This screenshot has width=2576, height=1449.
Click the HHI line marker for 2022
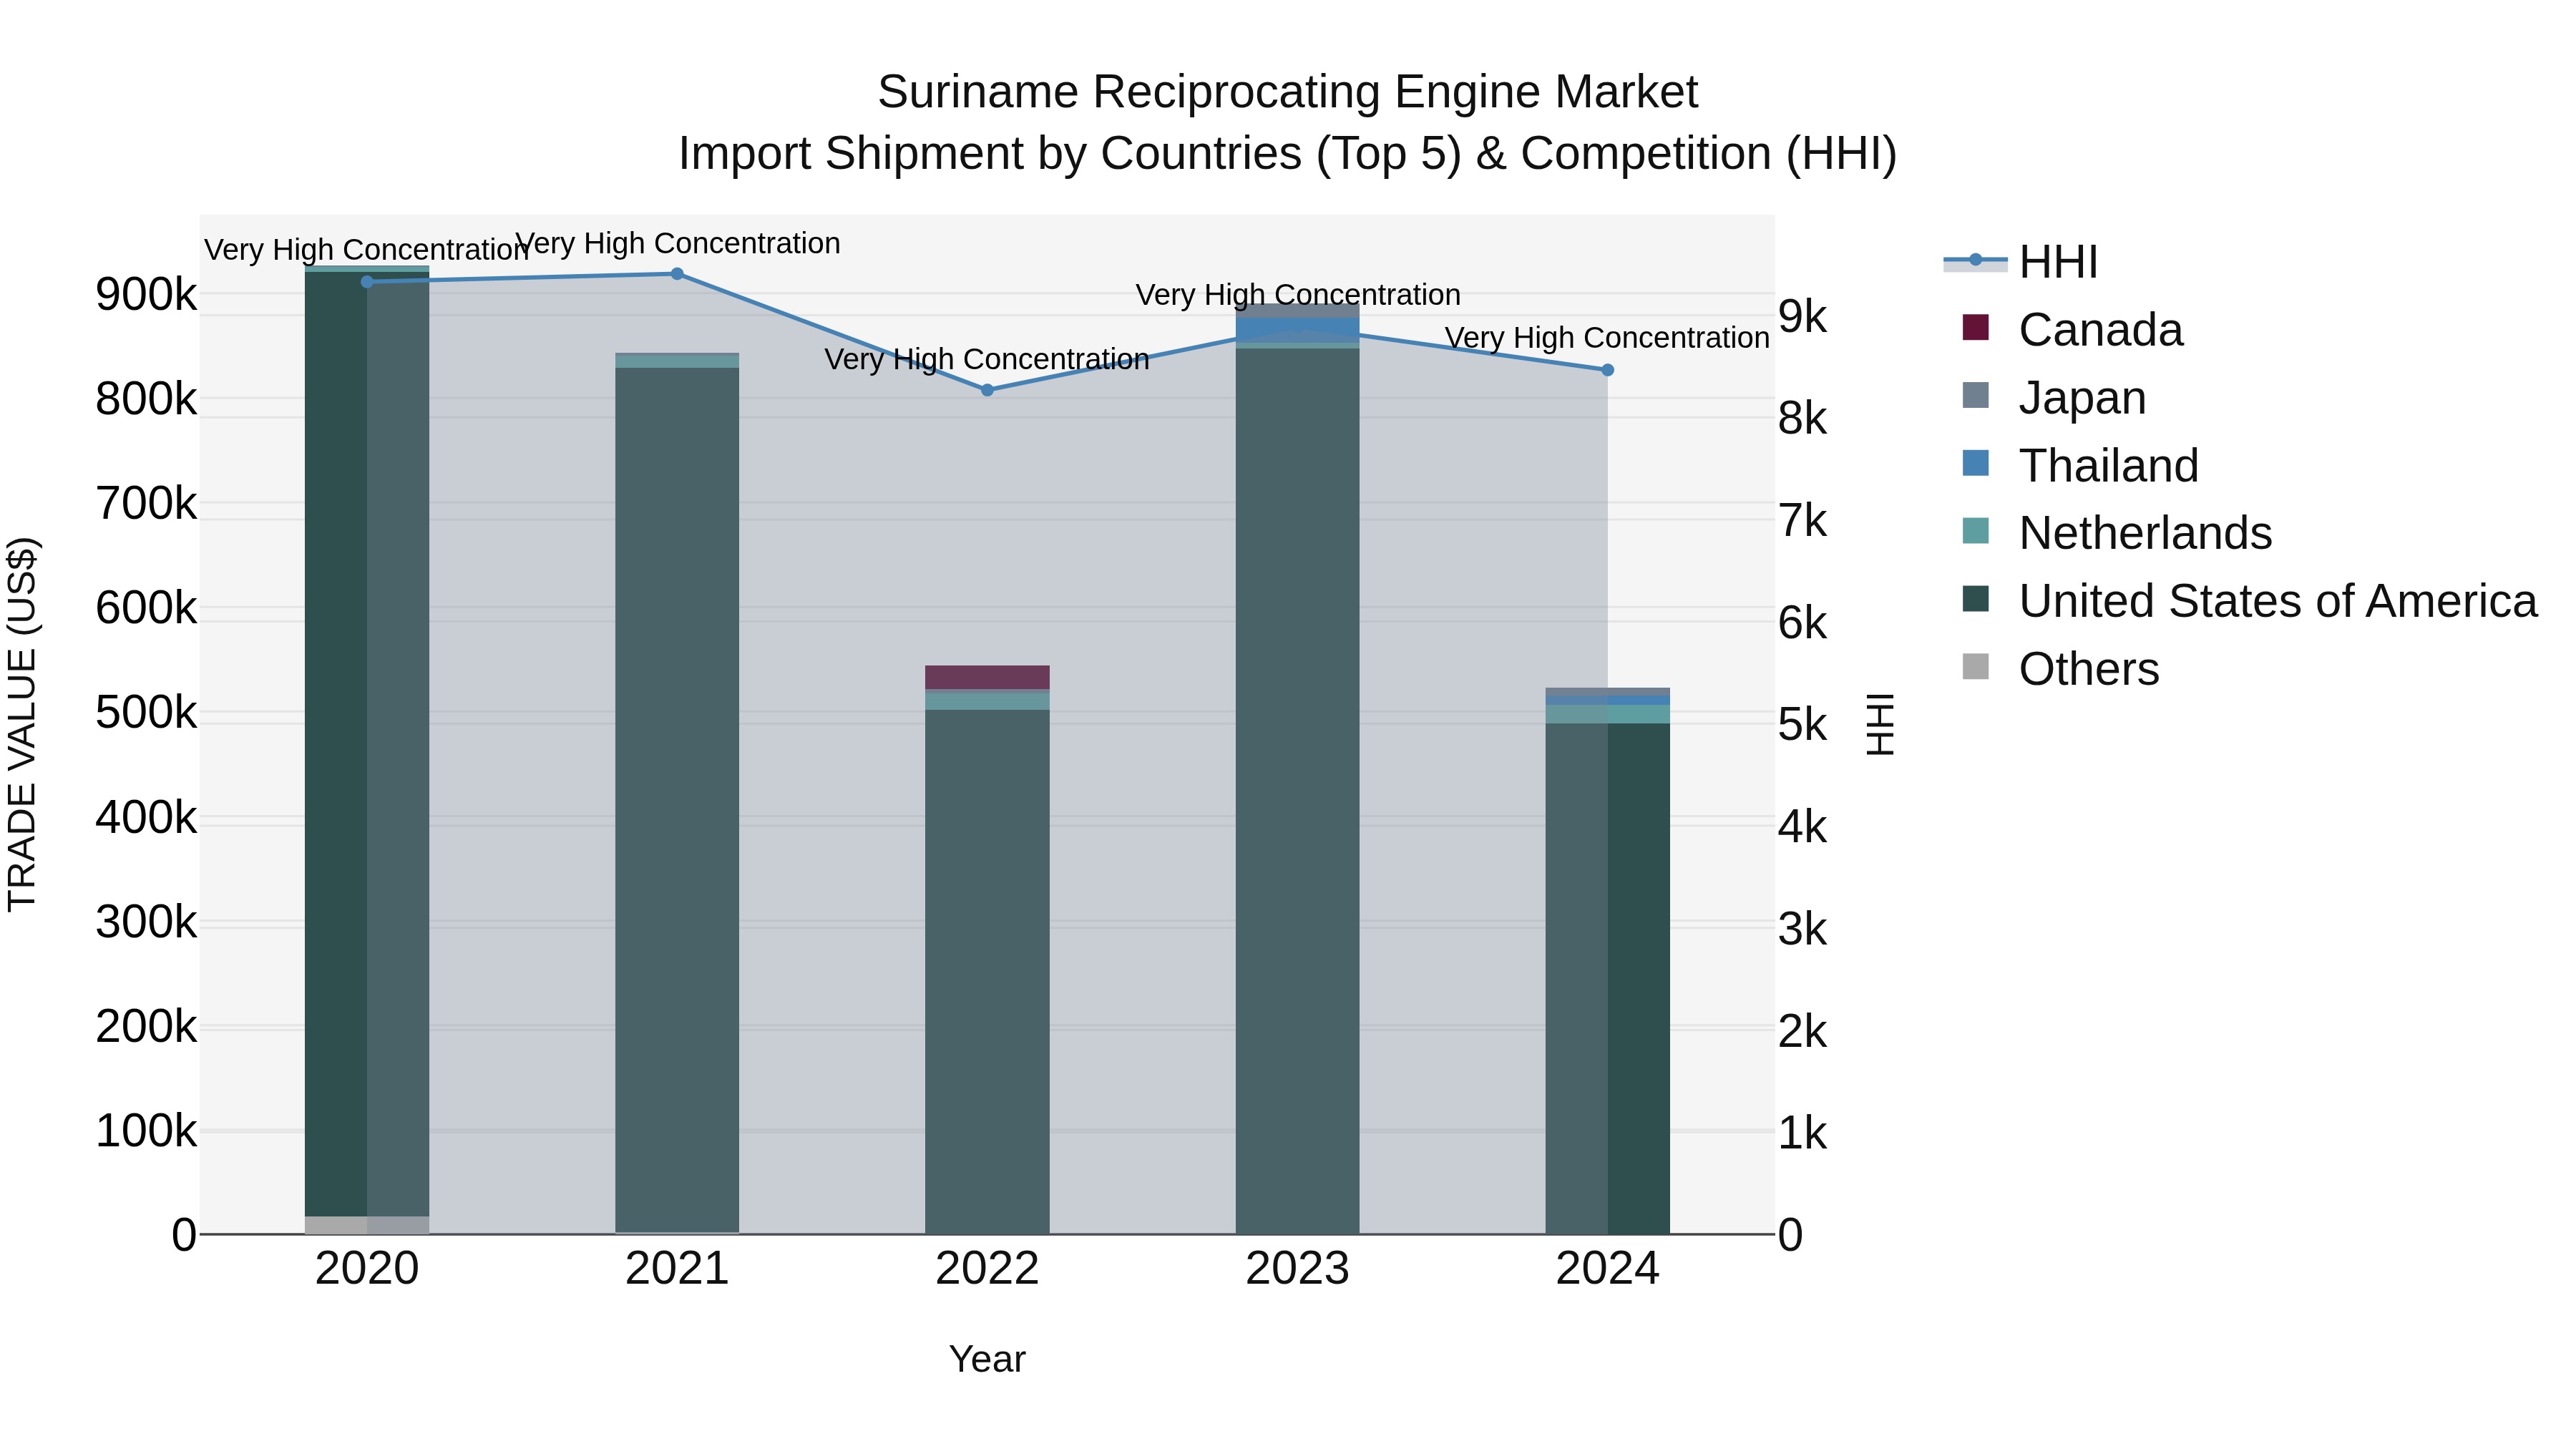tap(987, 390)
